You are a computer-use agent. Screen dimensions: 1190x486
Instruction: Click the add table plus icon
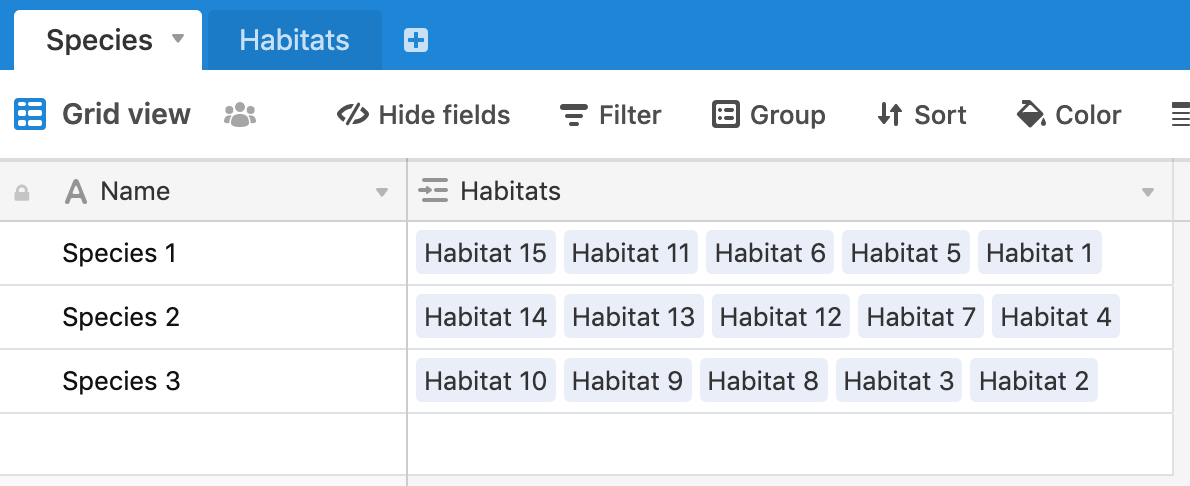pos(416,40)
